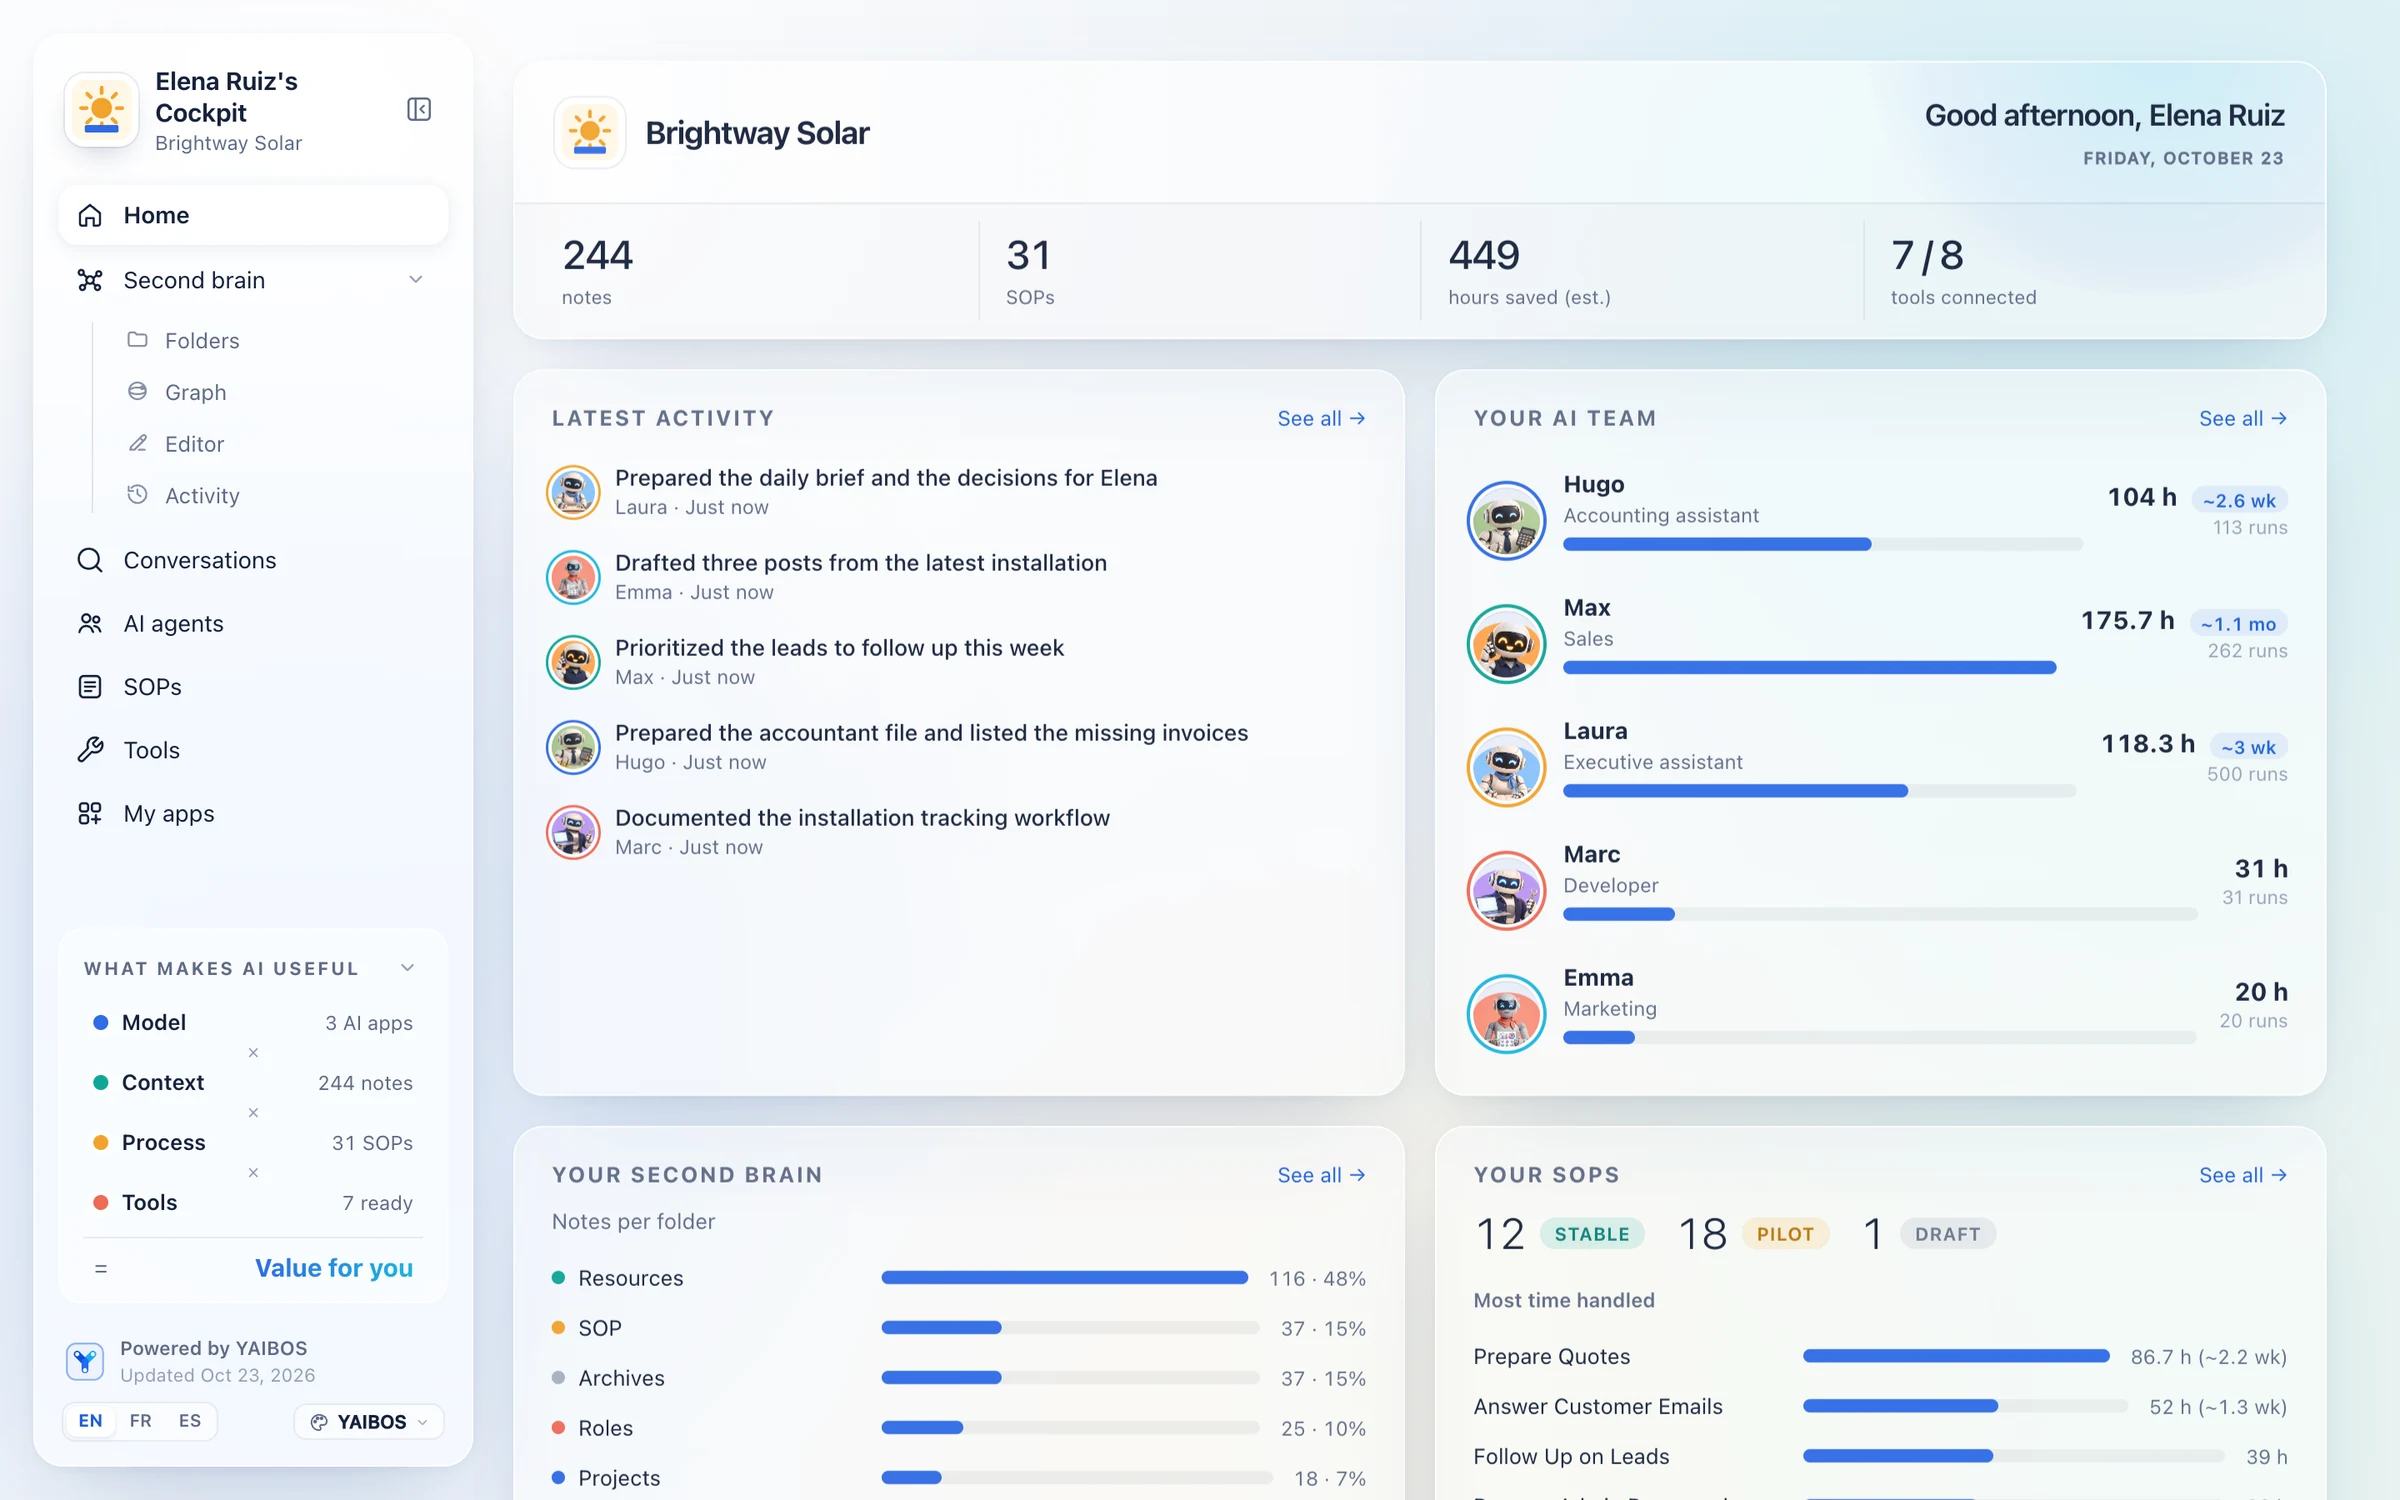This screenshot has width=2400, height=1500.
Task: Click Emma's avatar in AI team list
Action: pos(1506,1013)
